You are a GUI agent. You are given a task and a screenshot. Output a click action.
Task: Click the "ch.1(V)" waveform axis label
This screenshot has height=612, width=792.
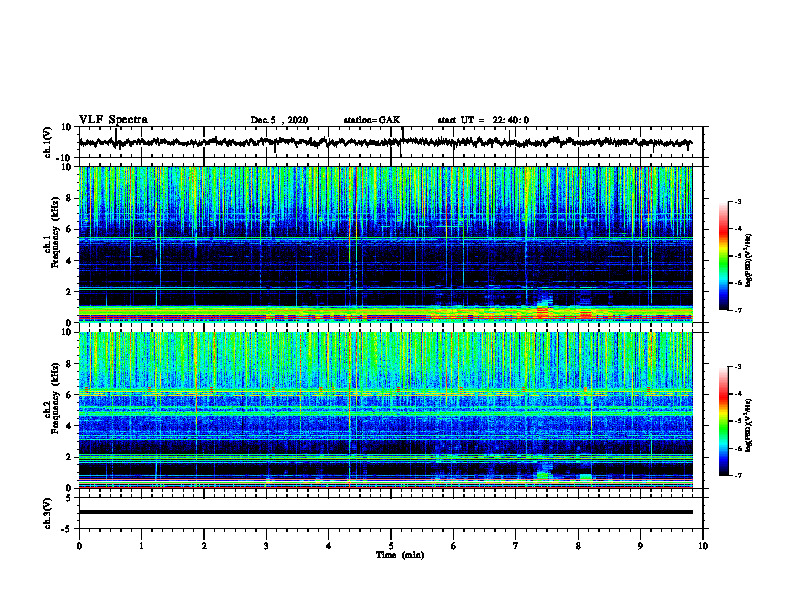pos(48,142)
